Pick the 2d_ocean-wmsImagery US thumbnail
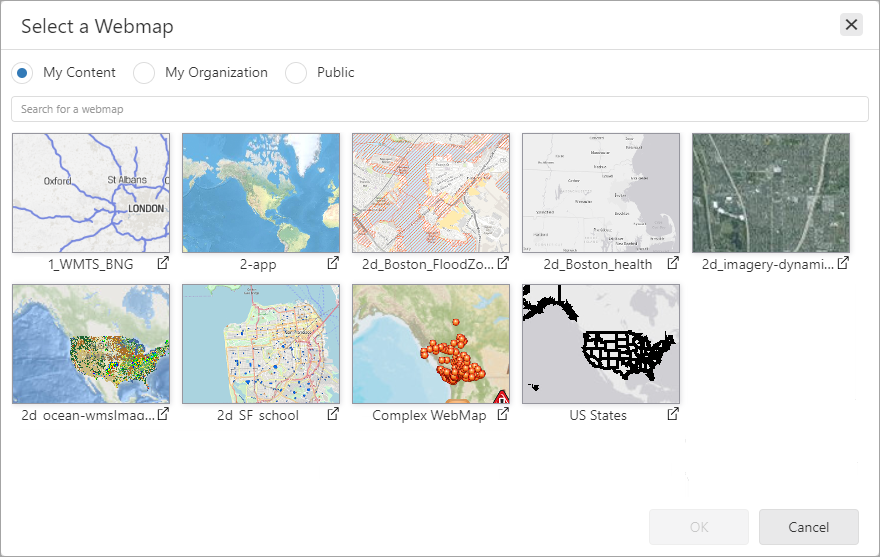 click(x=91, y=344)
